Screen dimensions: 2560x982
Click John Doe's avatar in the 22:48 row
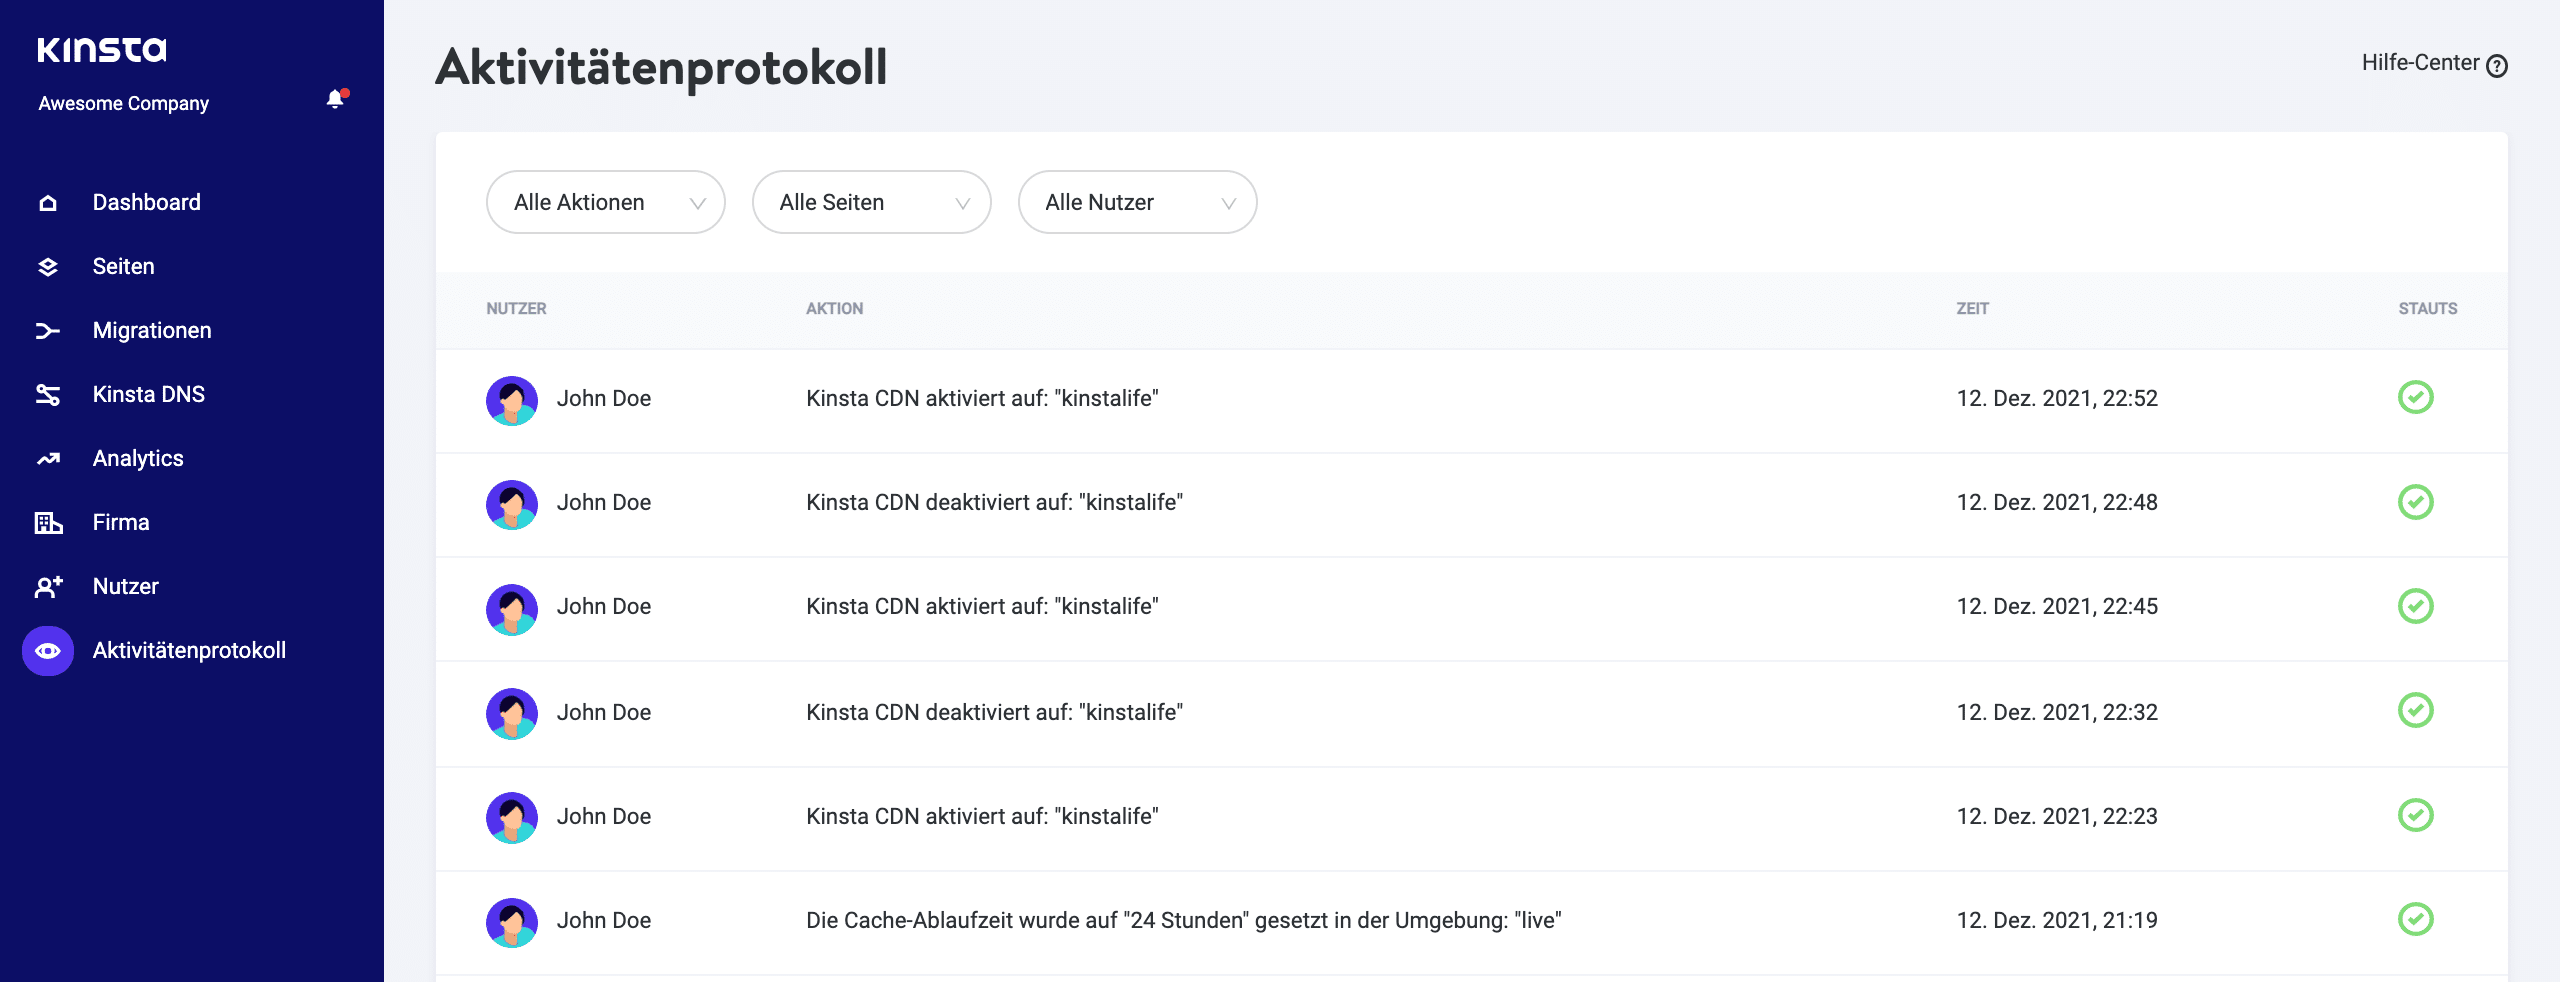pyautogui.click(x=512, y=504)
